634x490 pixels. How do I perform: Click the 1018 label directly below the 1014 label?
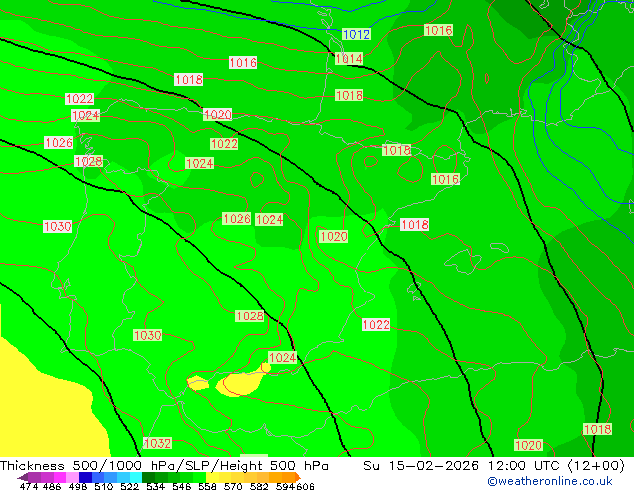(349, 95)
